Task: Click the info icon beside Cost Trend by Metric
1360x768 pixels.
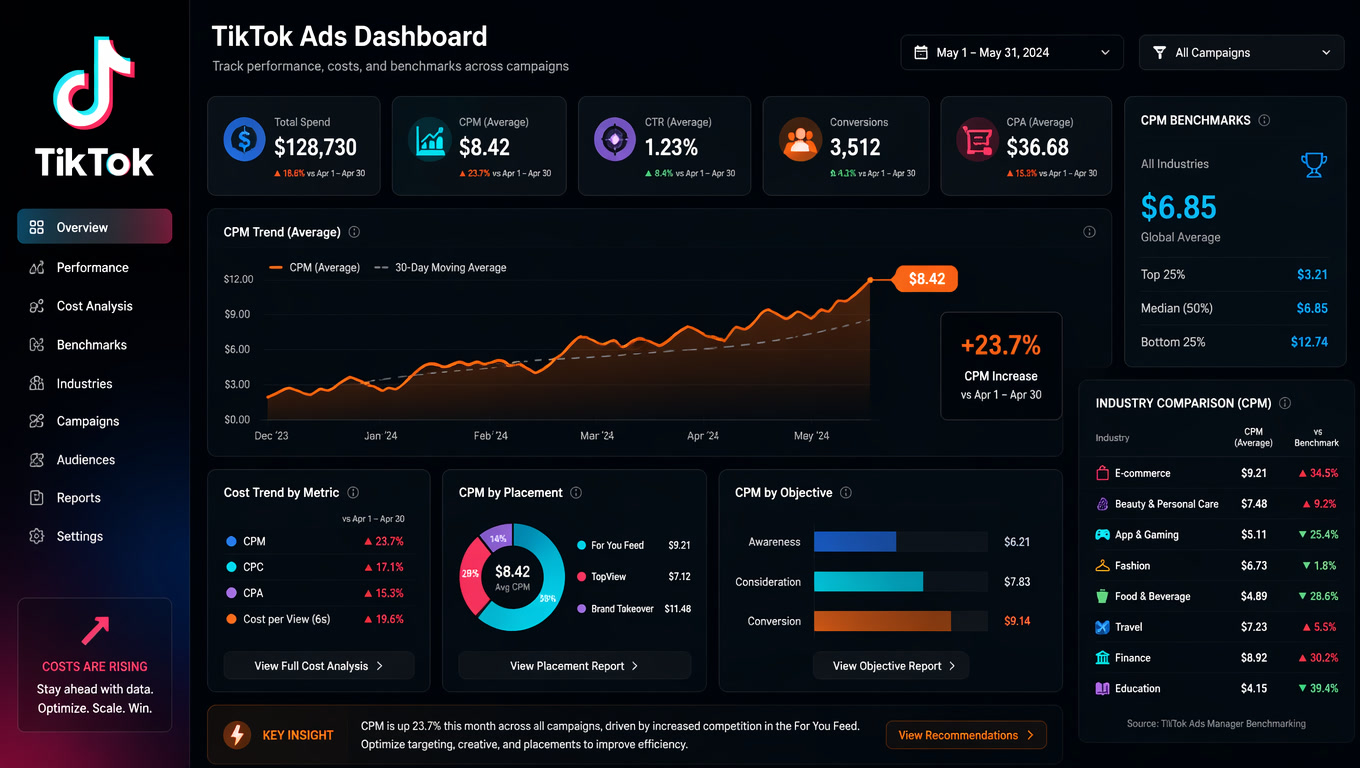Action: [353, 492]
